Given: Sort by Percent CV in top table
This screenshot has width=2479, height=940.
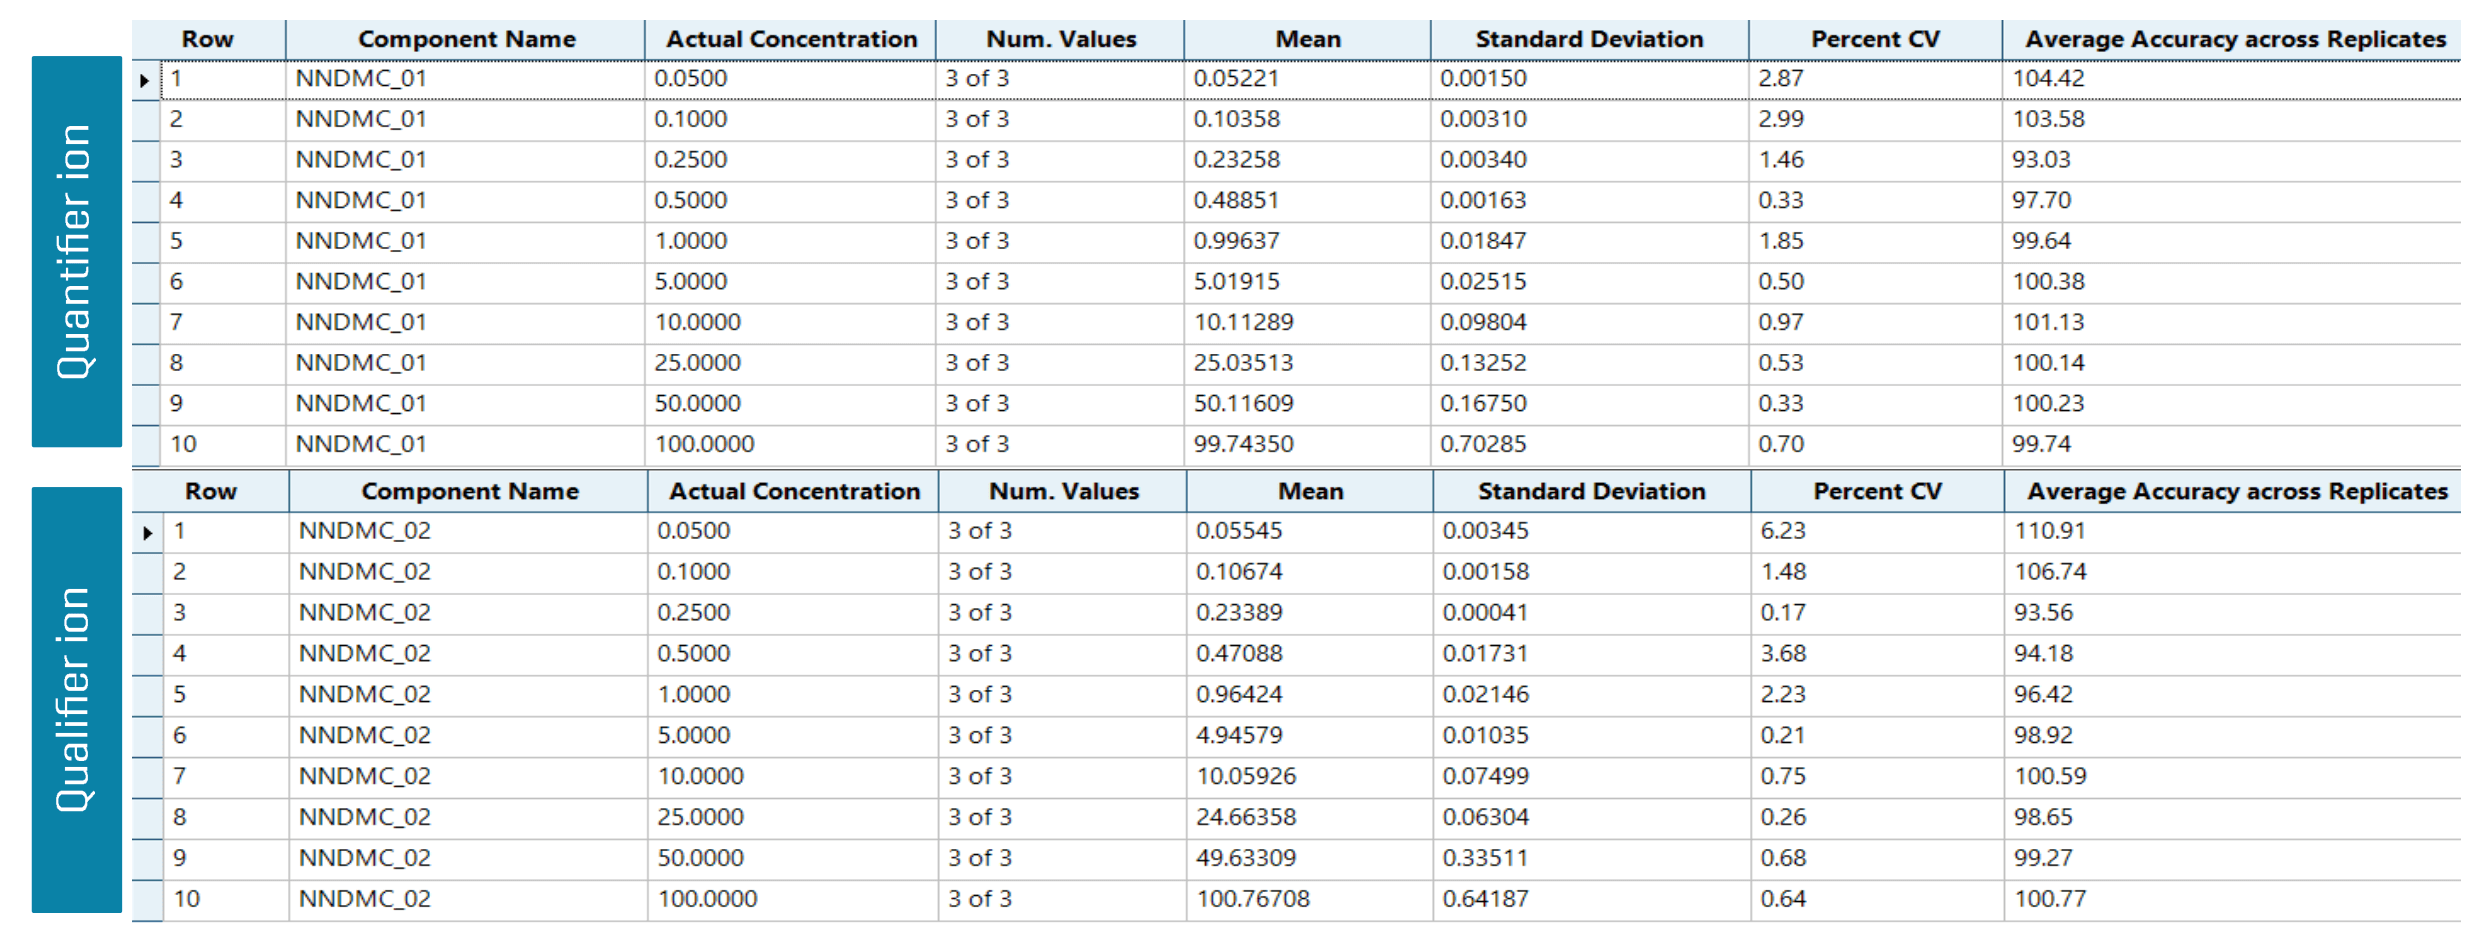Looking at the screenshot, I should (1875, 39).
